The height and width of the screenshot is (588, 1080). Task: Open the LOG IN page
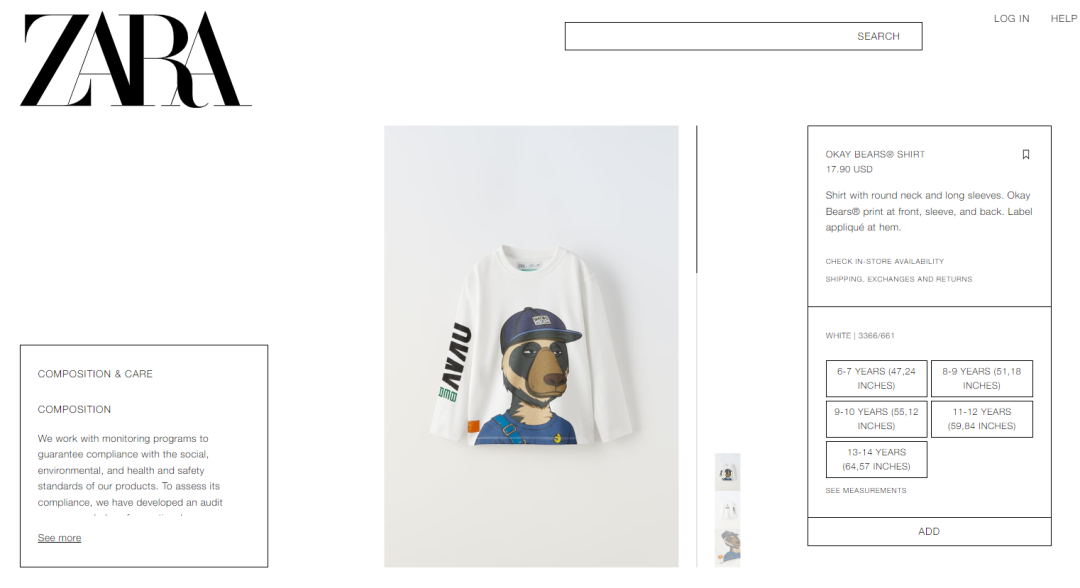1011,19
